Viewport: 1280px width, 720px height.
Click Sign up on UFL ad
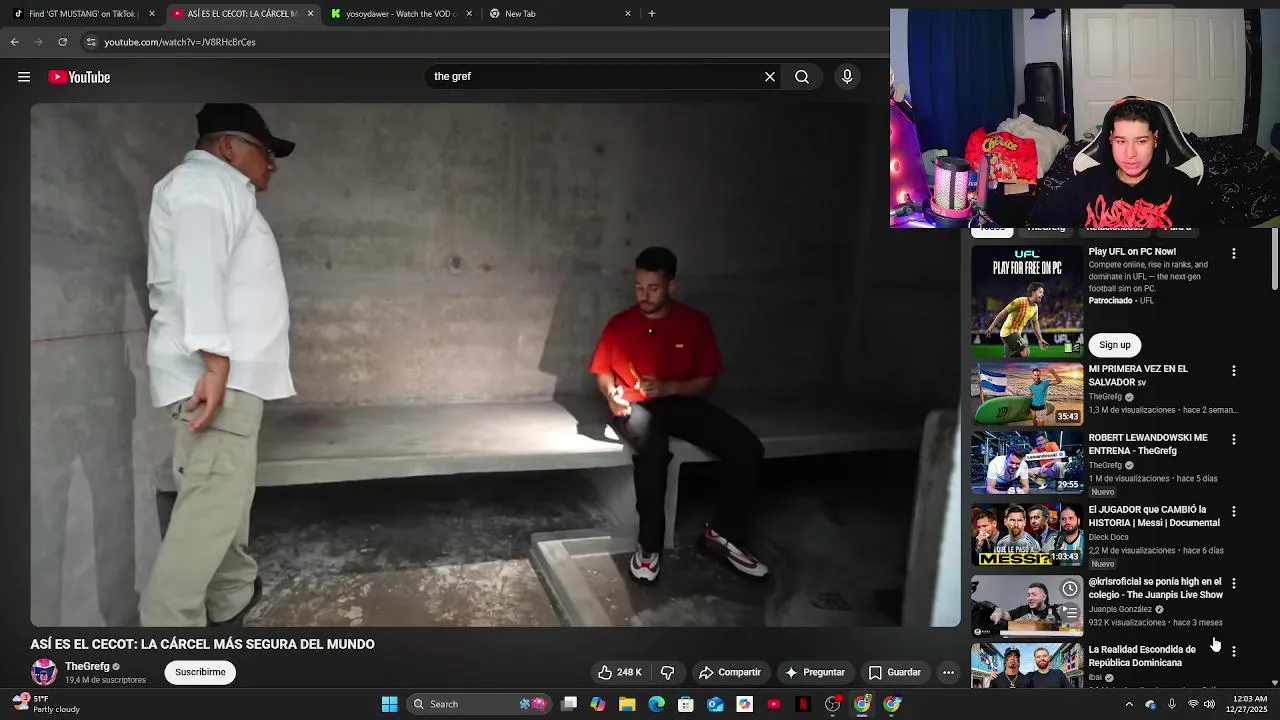[1115, 345]
